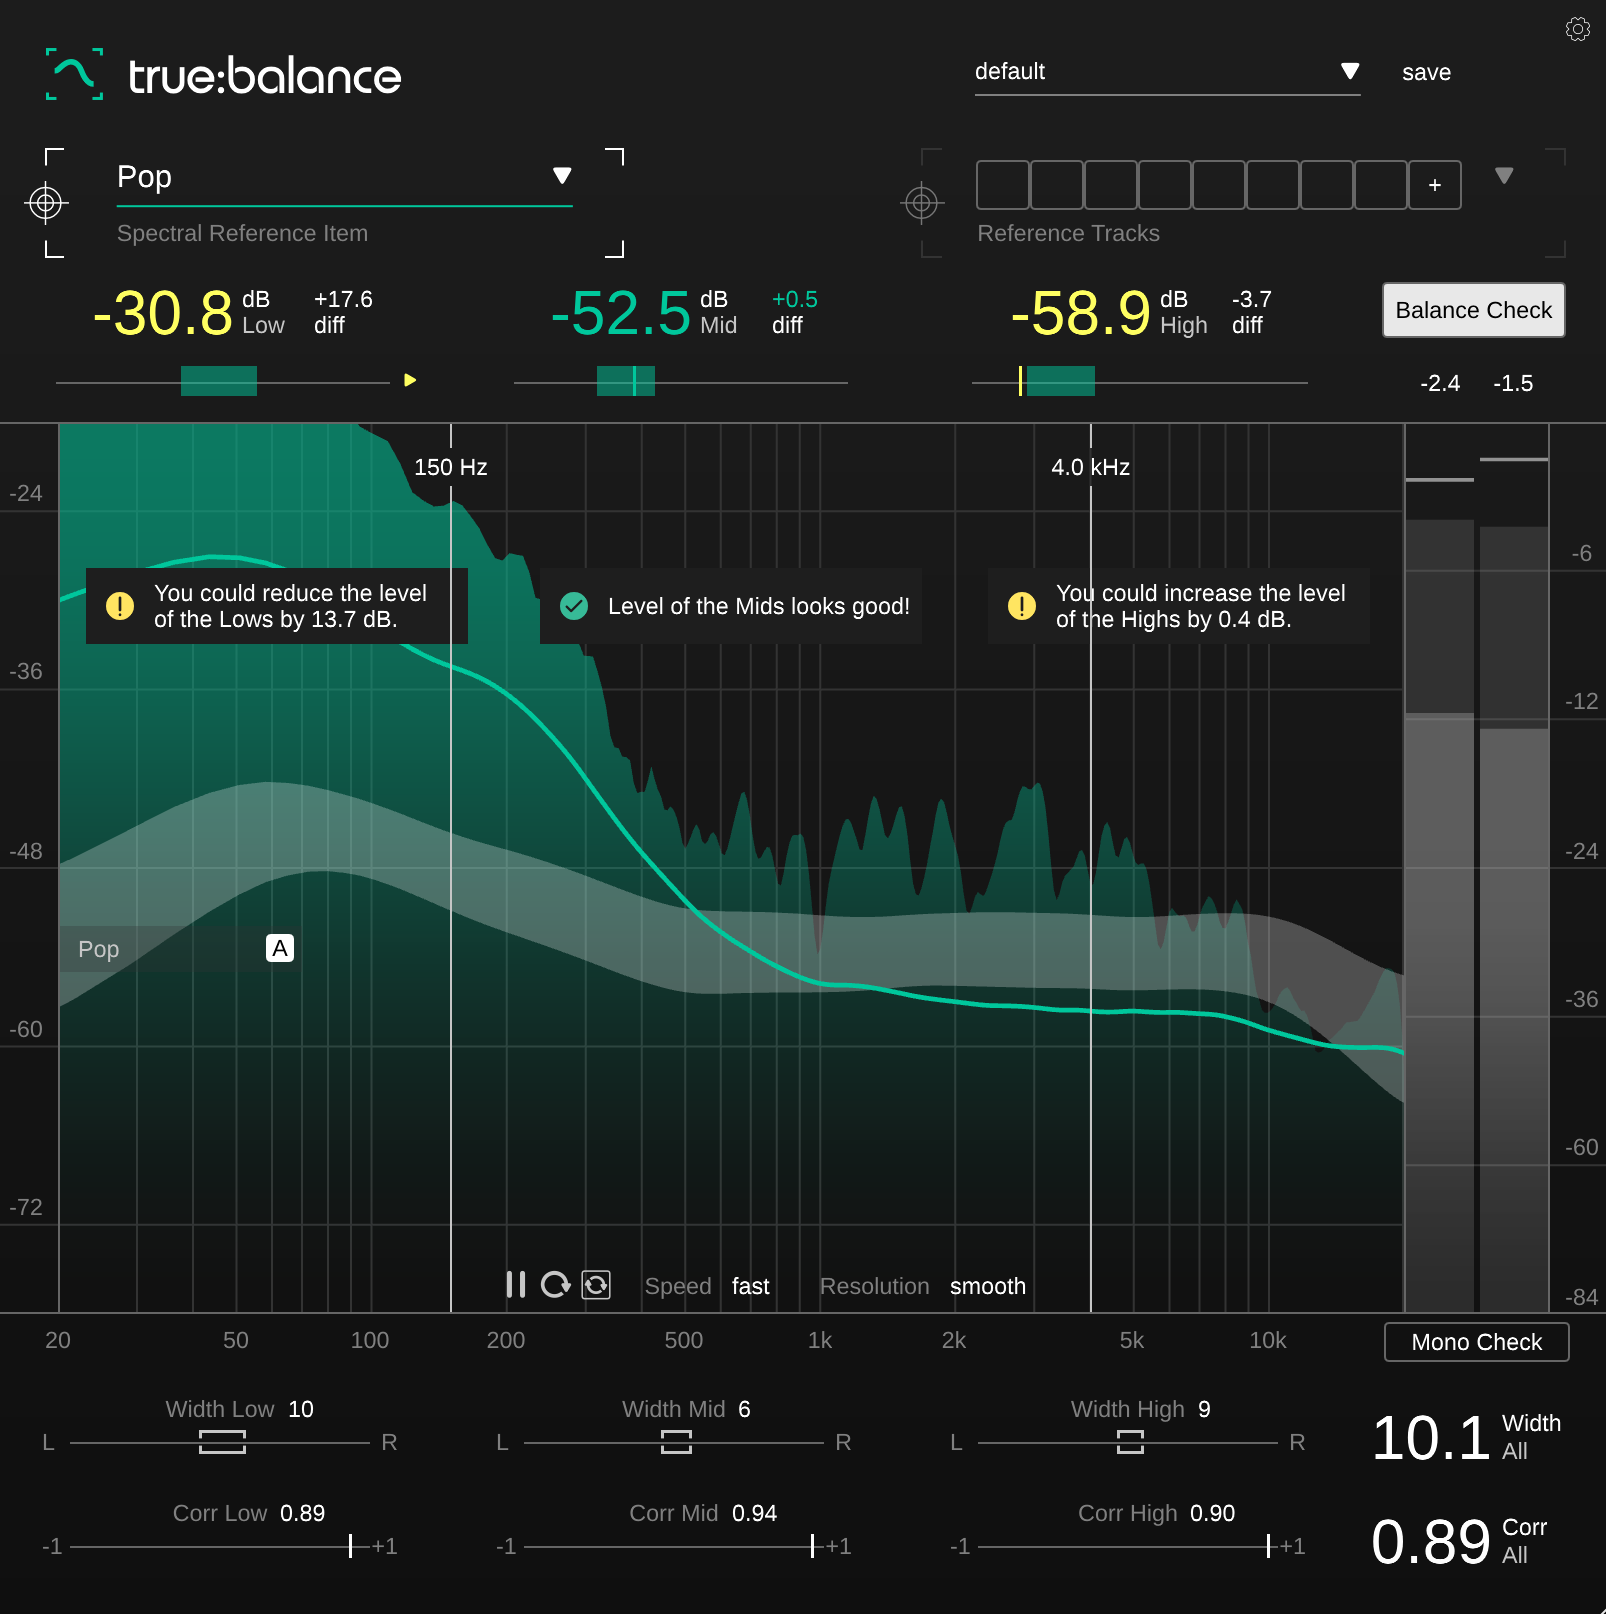
Task: Click the Lows warning exclamation icon
Action: tap(120, 606)
